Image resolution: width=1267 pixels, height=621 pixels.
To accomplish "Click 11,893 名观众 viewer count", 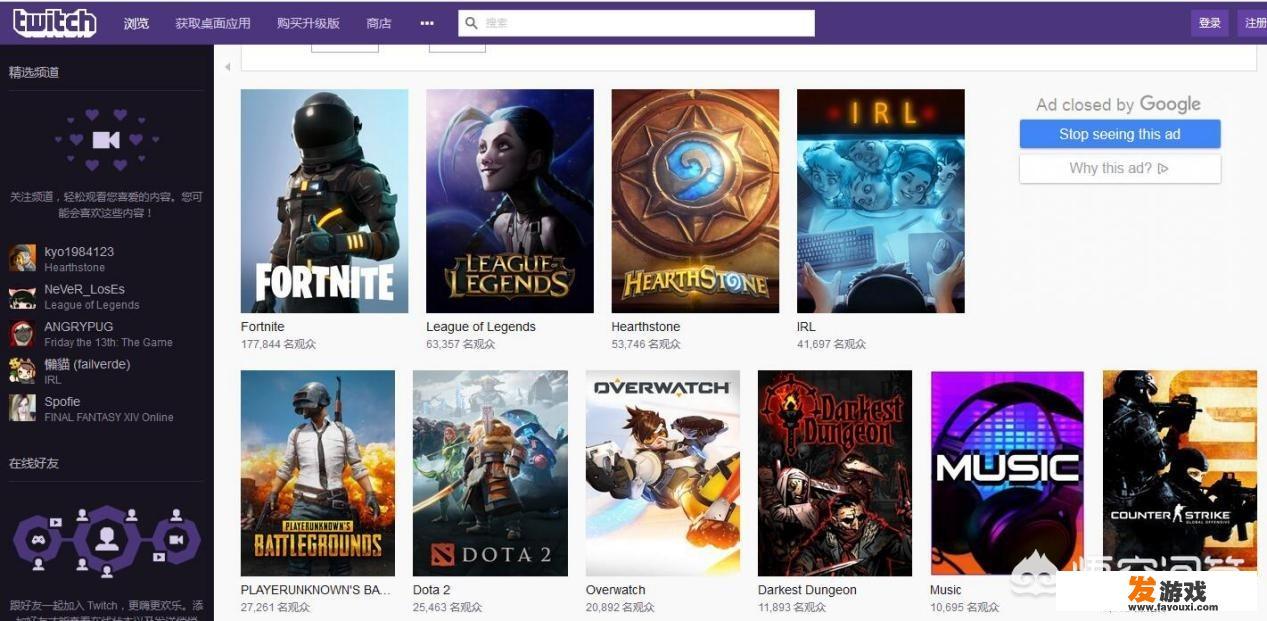I will (x=792, y=607).
